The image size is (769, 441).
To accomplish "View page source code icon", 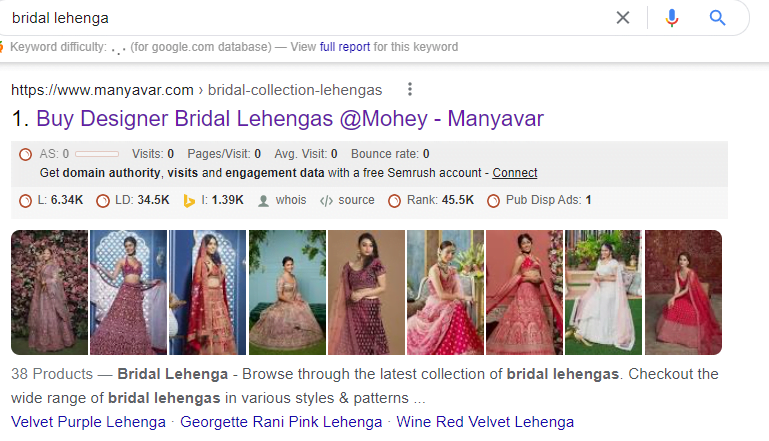I will tap(326, 201).
